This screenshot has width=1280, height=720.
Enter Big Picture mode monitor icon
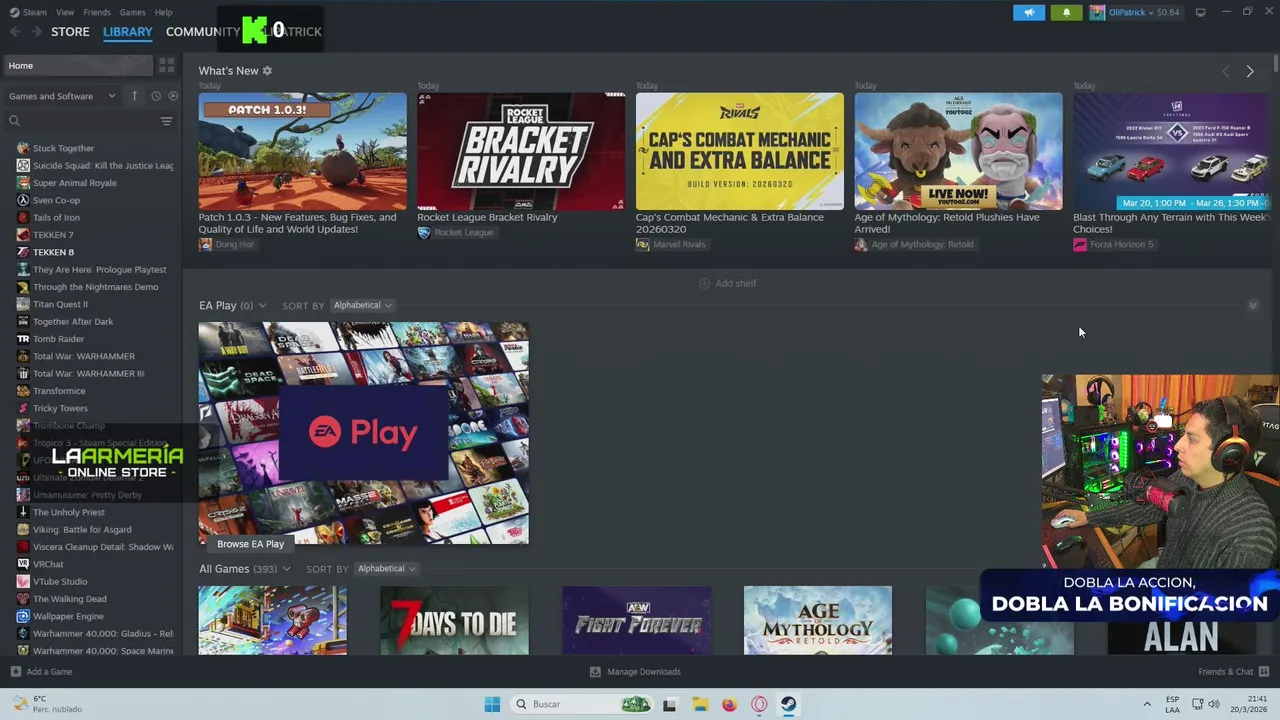[1200, 12]
